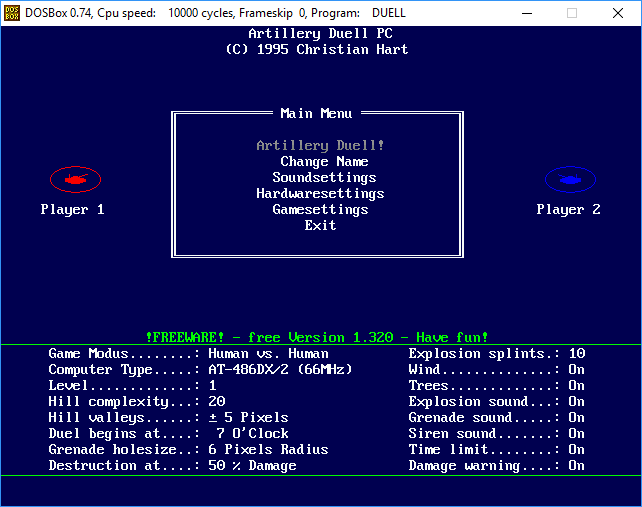Select Artillery Duell! menu entry
Image resolution: width=642 pixels, height=507 pixels.
tap(320, 145)
